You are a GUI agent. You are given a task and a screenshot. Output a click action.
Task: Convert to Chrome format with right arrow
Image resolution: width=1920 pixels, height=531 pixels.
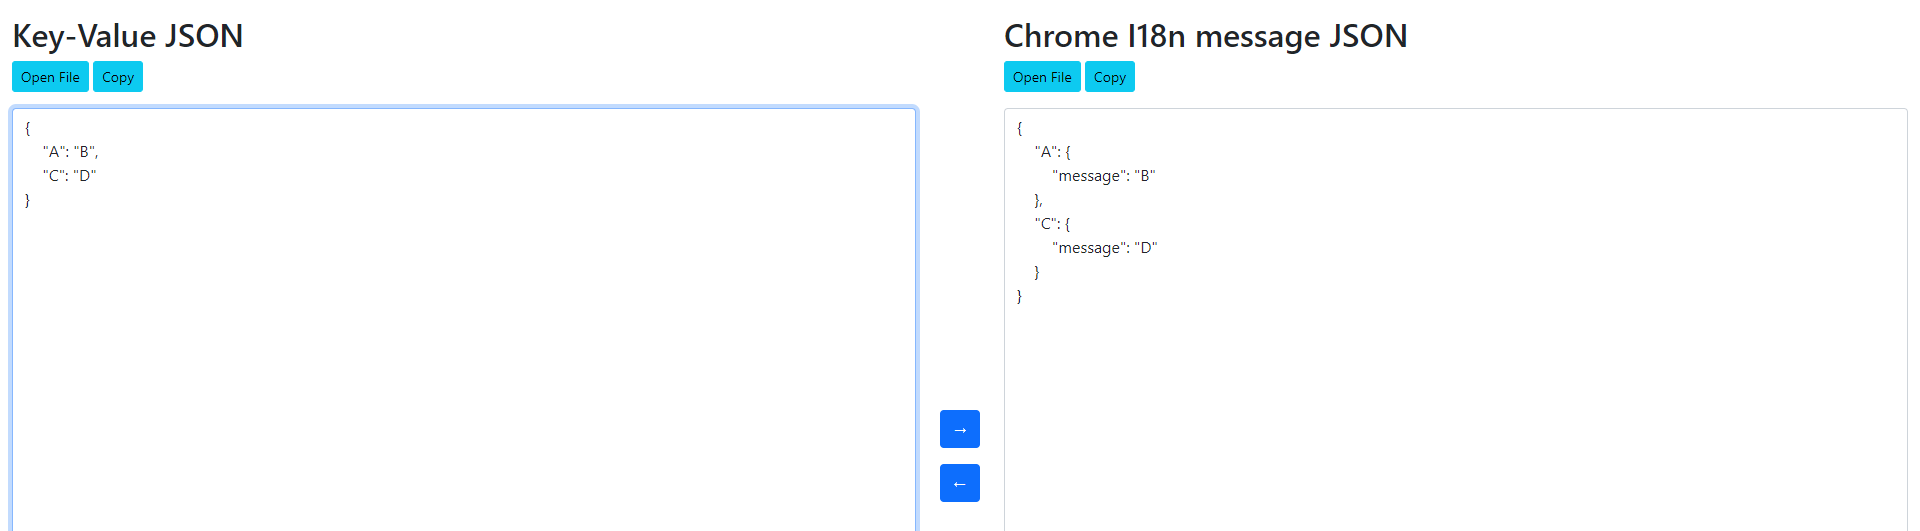coord(960,429)
